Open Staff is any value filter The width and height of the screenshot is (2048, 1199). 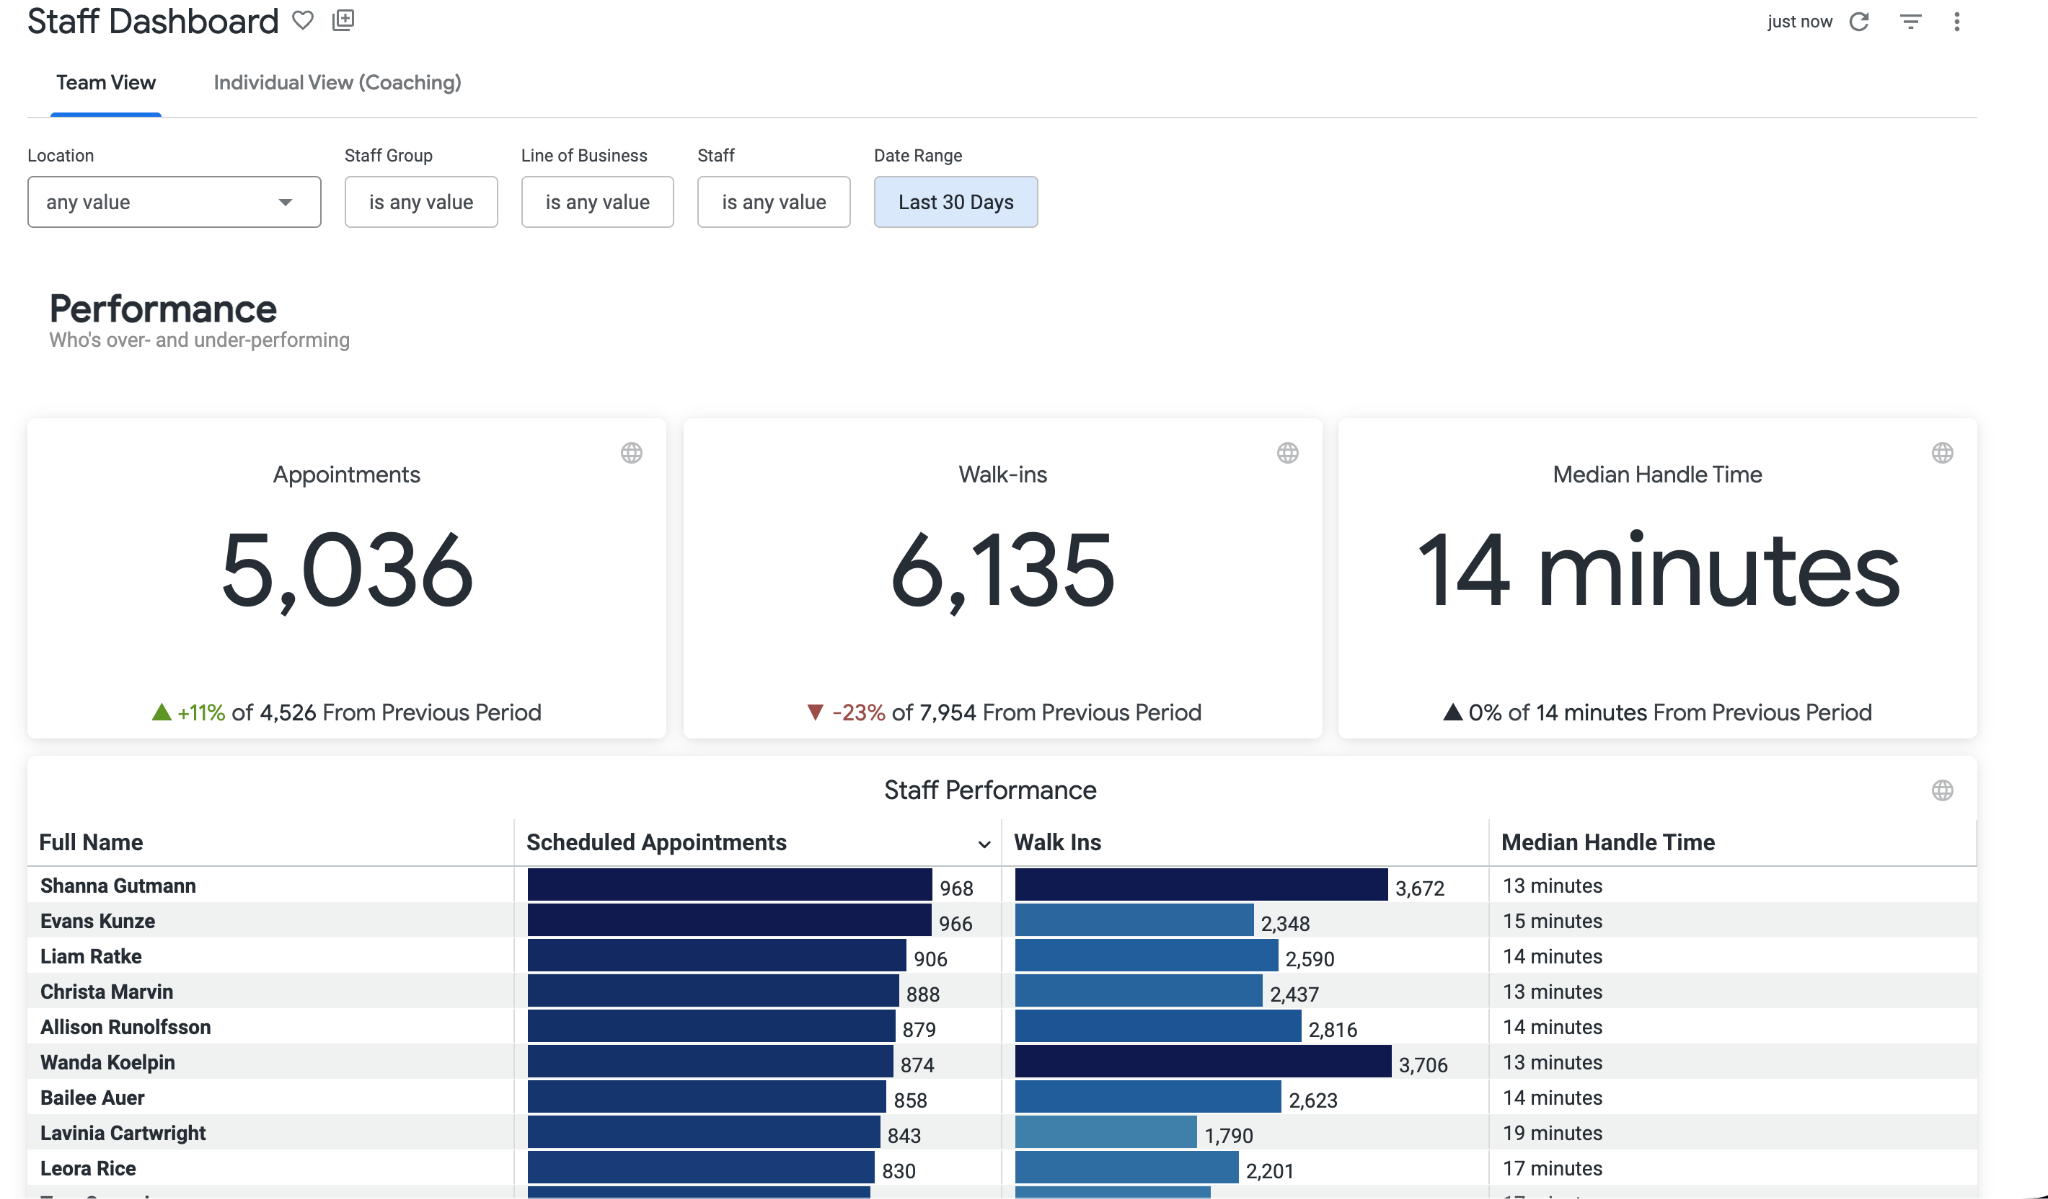774,202
